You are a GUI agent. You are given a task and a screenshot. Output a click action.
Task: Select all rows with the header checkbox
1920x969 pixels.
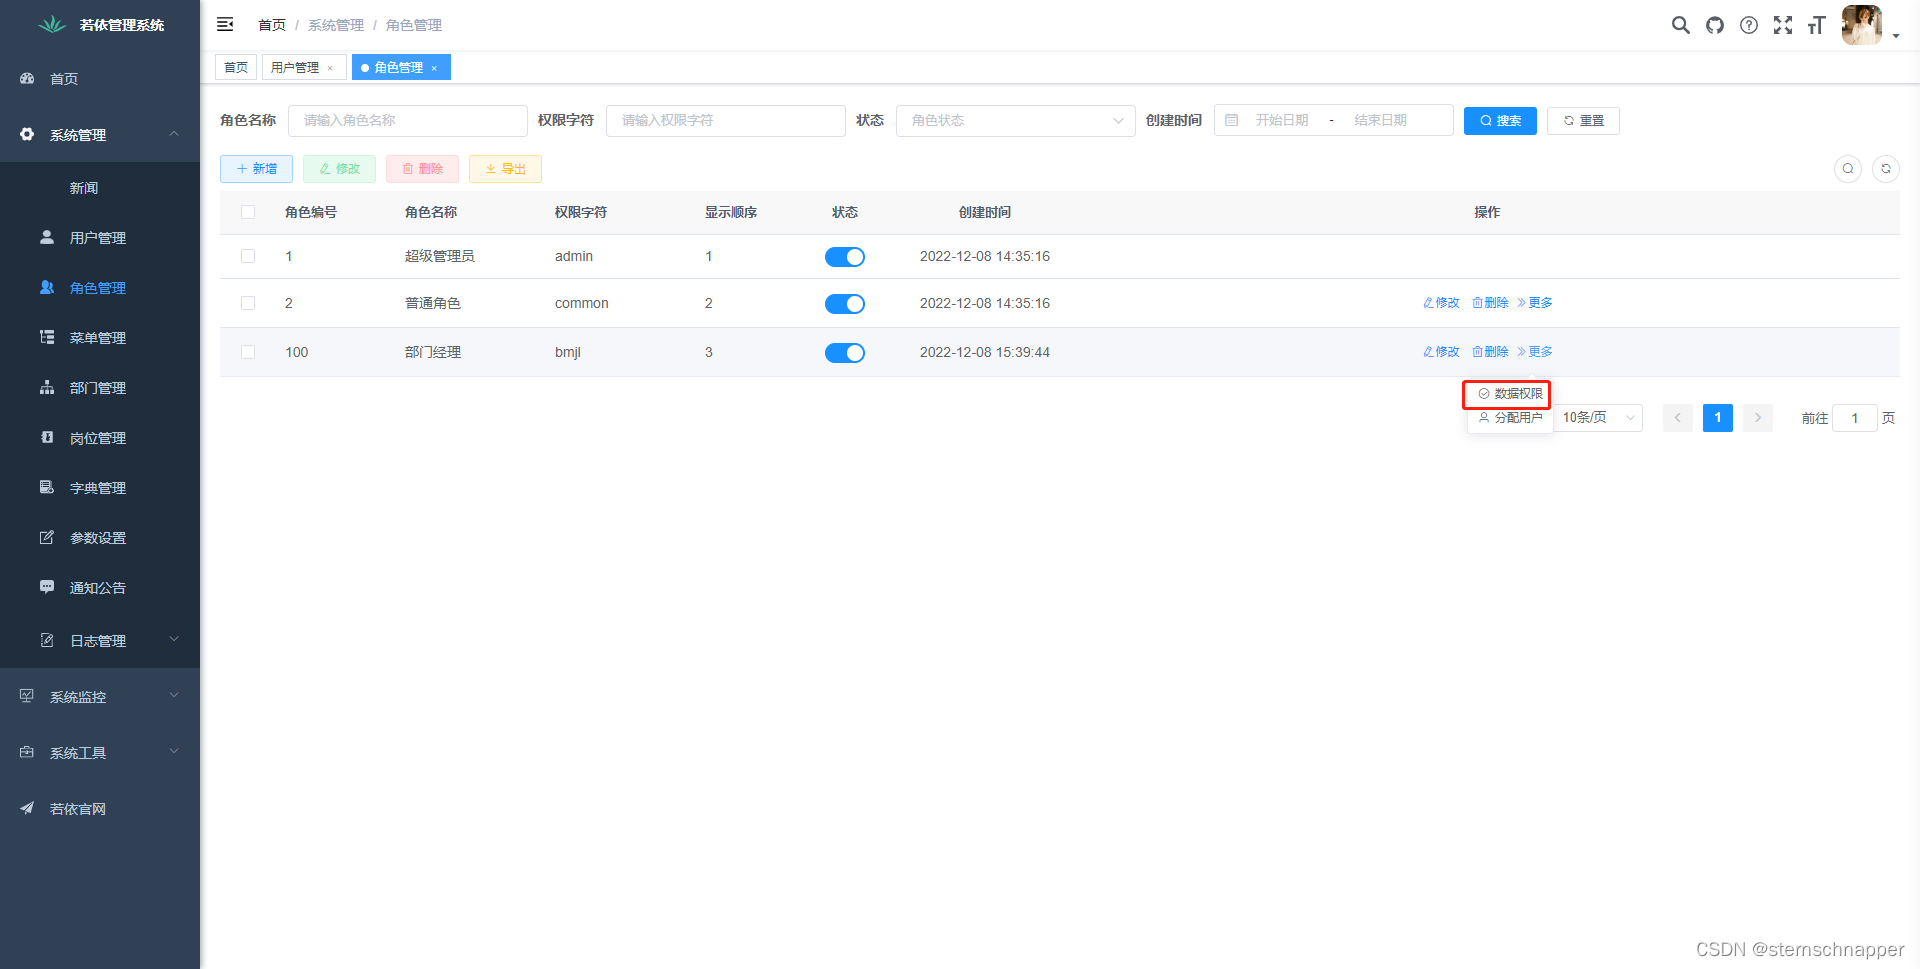click(247, 212)
